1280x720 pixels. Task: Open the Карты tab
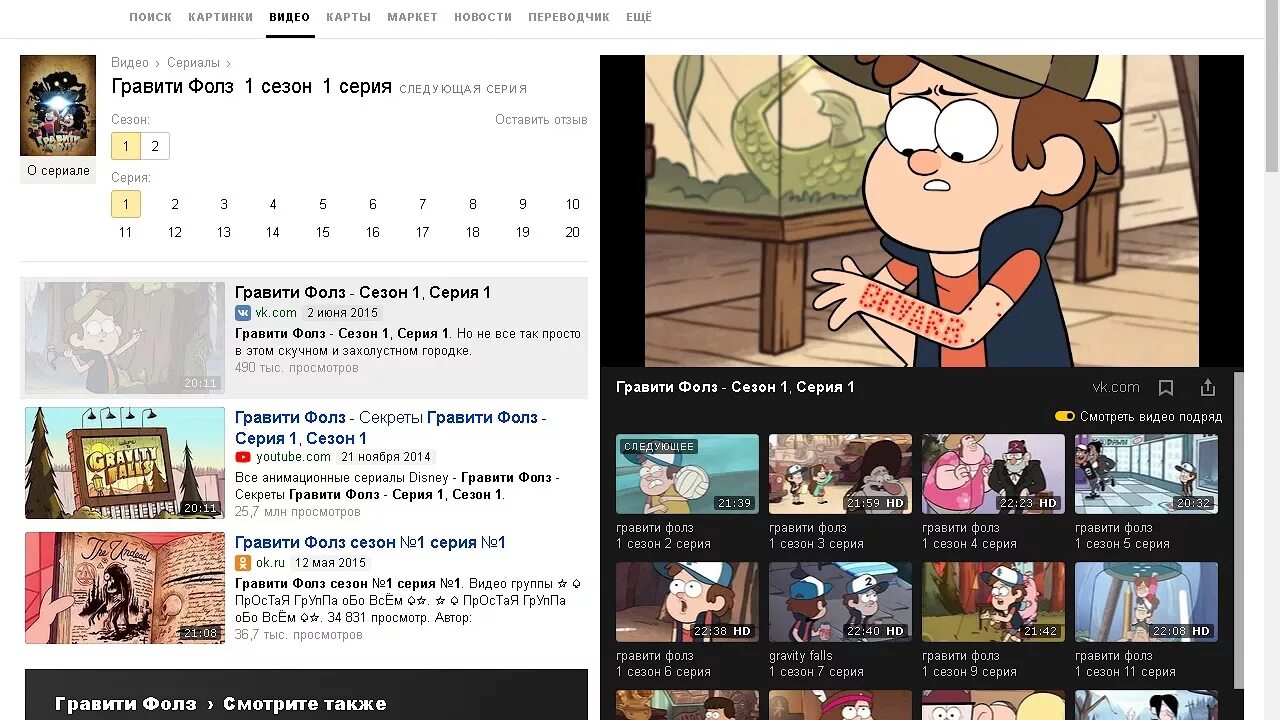pyautogui.click(x=348, y=17)
